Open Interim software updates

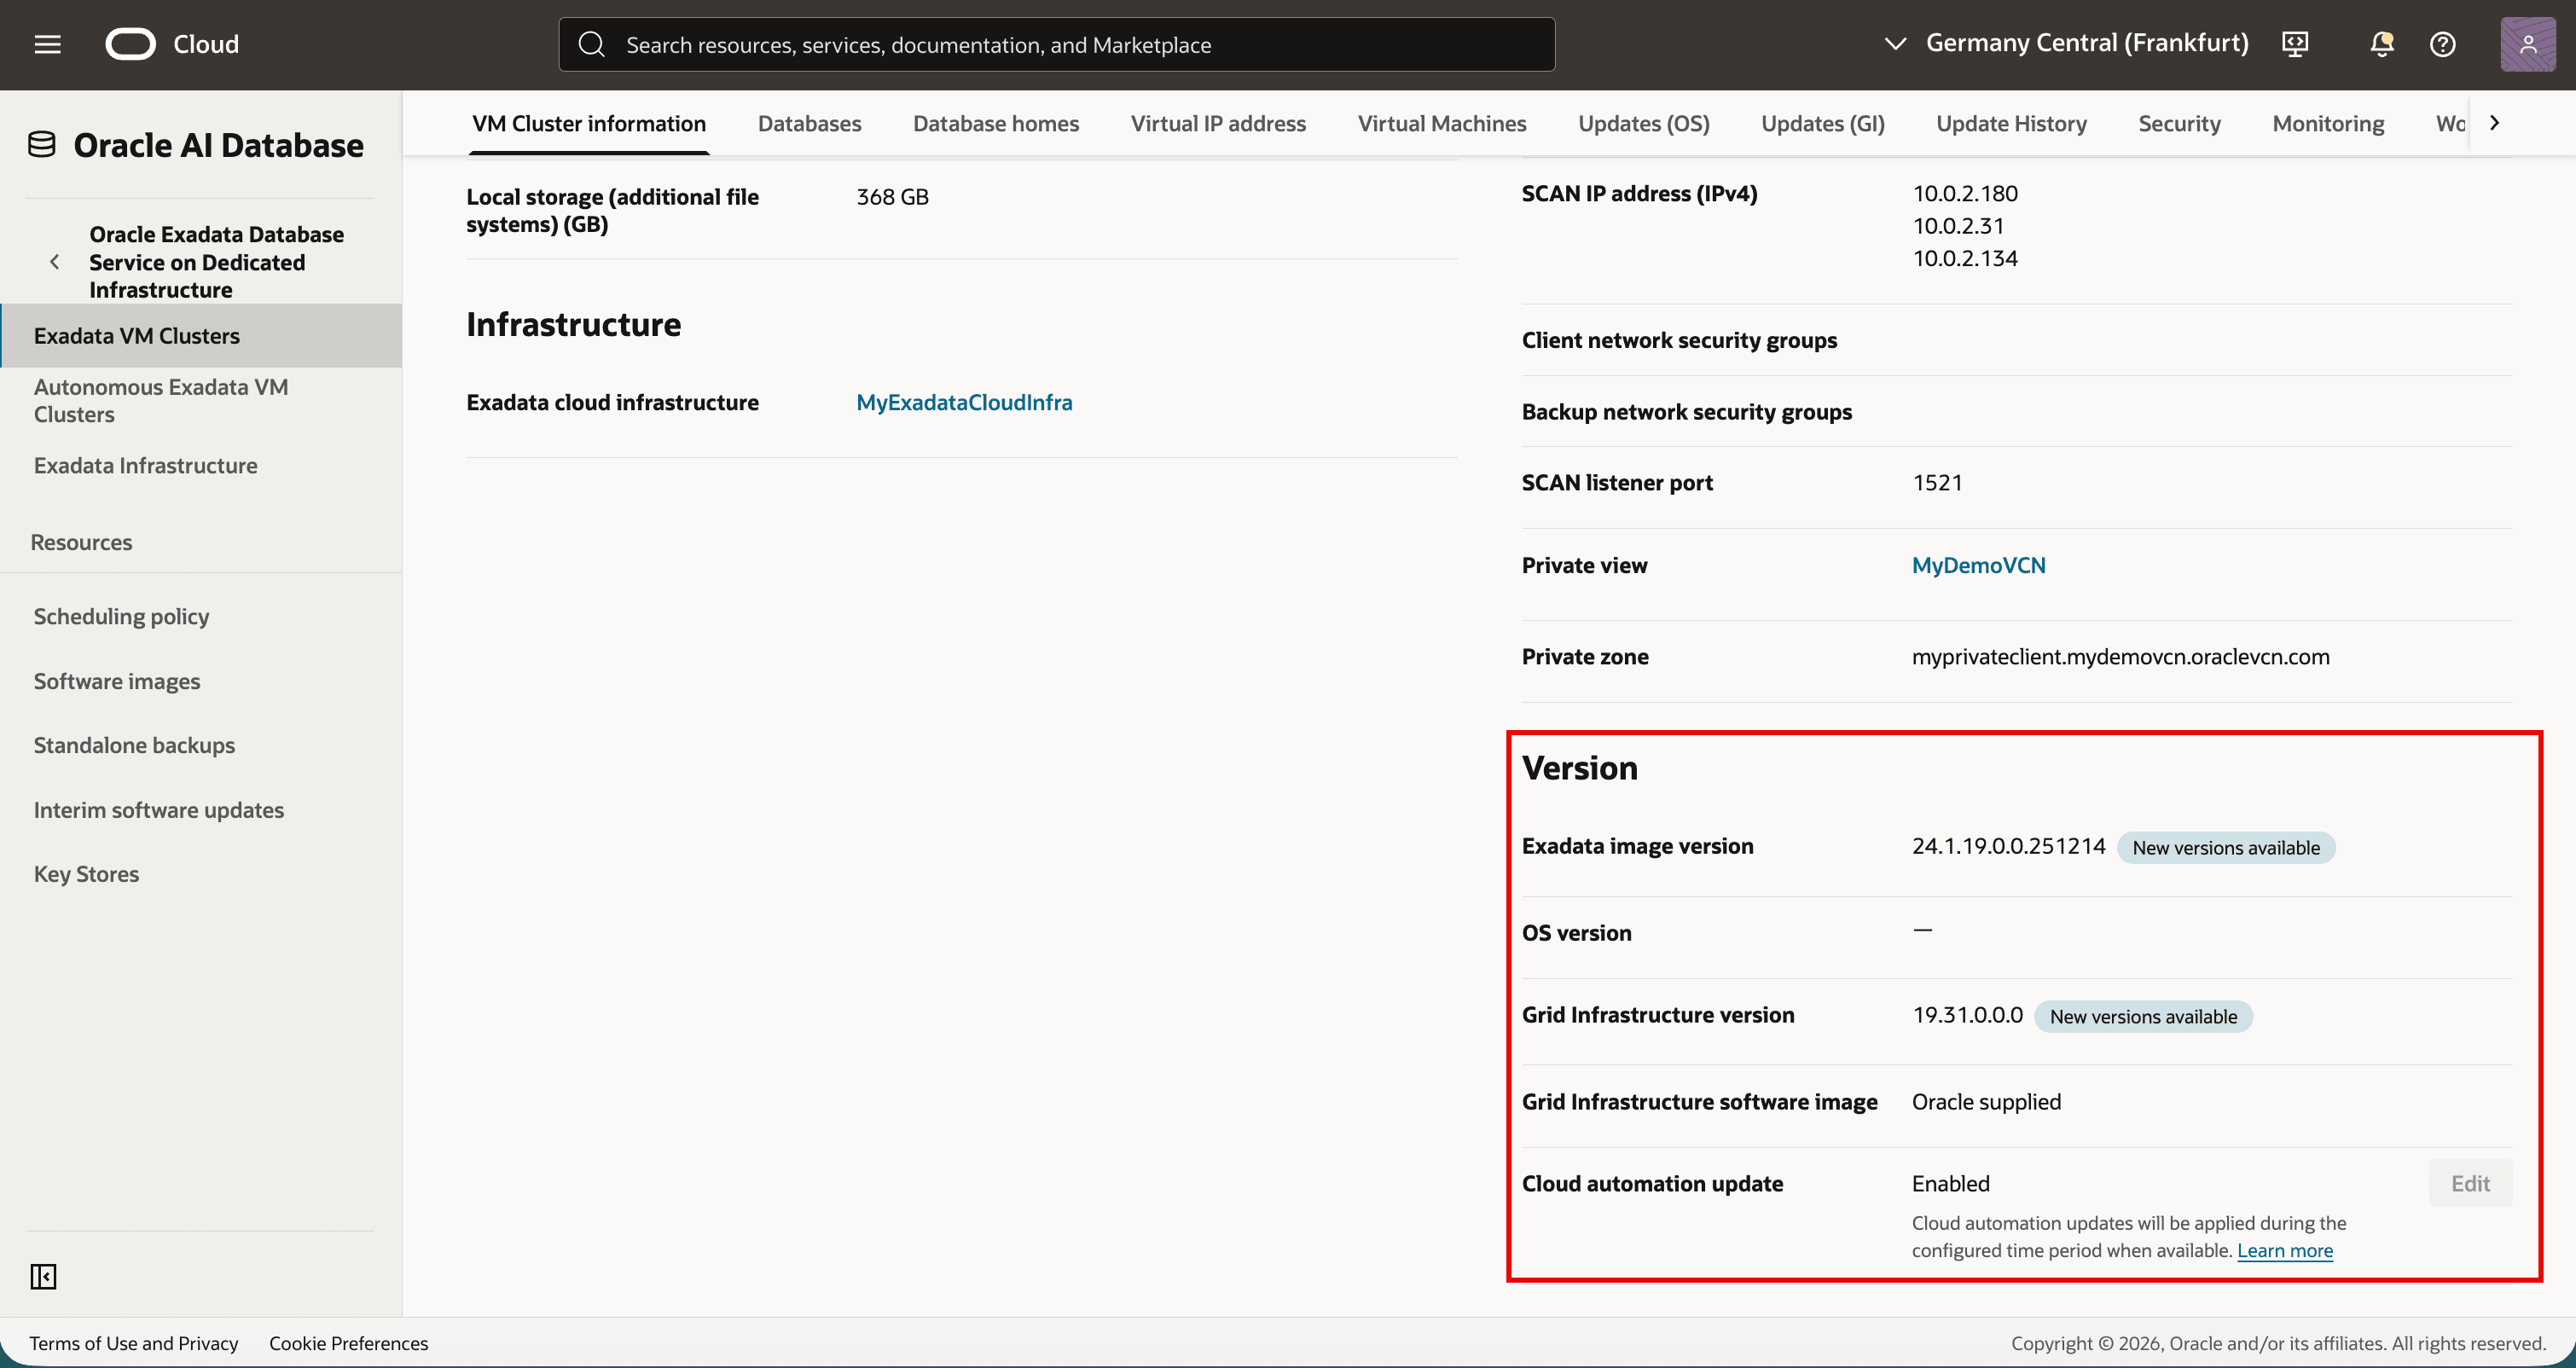159,810
